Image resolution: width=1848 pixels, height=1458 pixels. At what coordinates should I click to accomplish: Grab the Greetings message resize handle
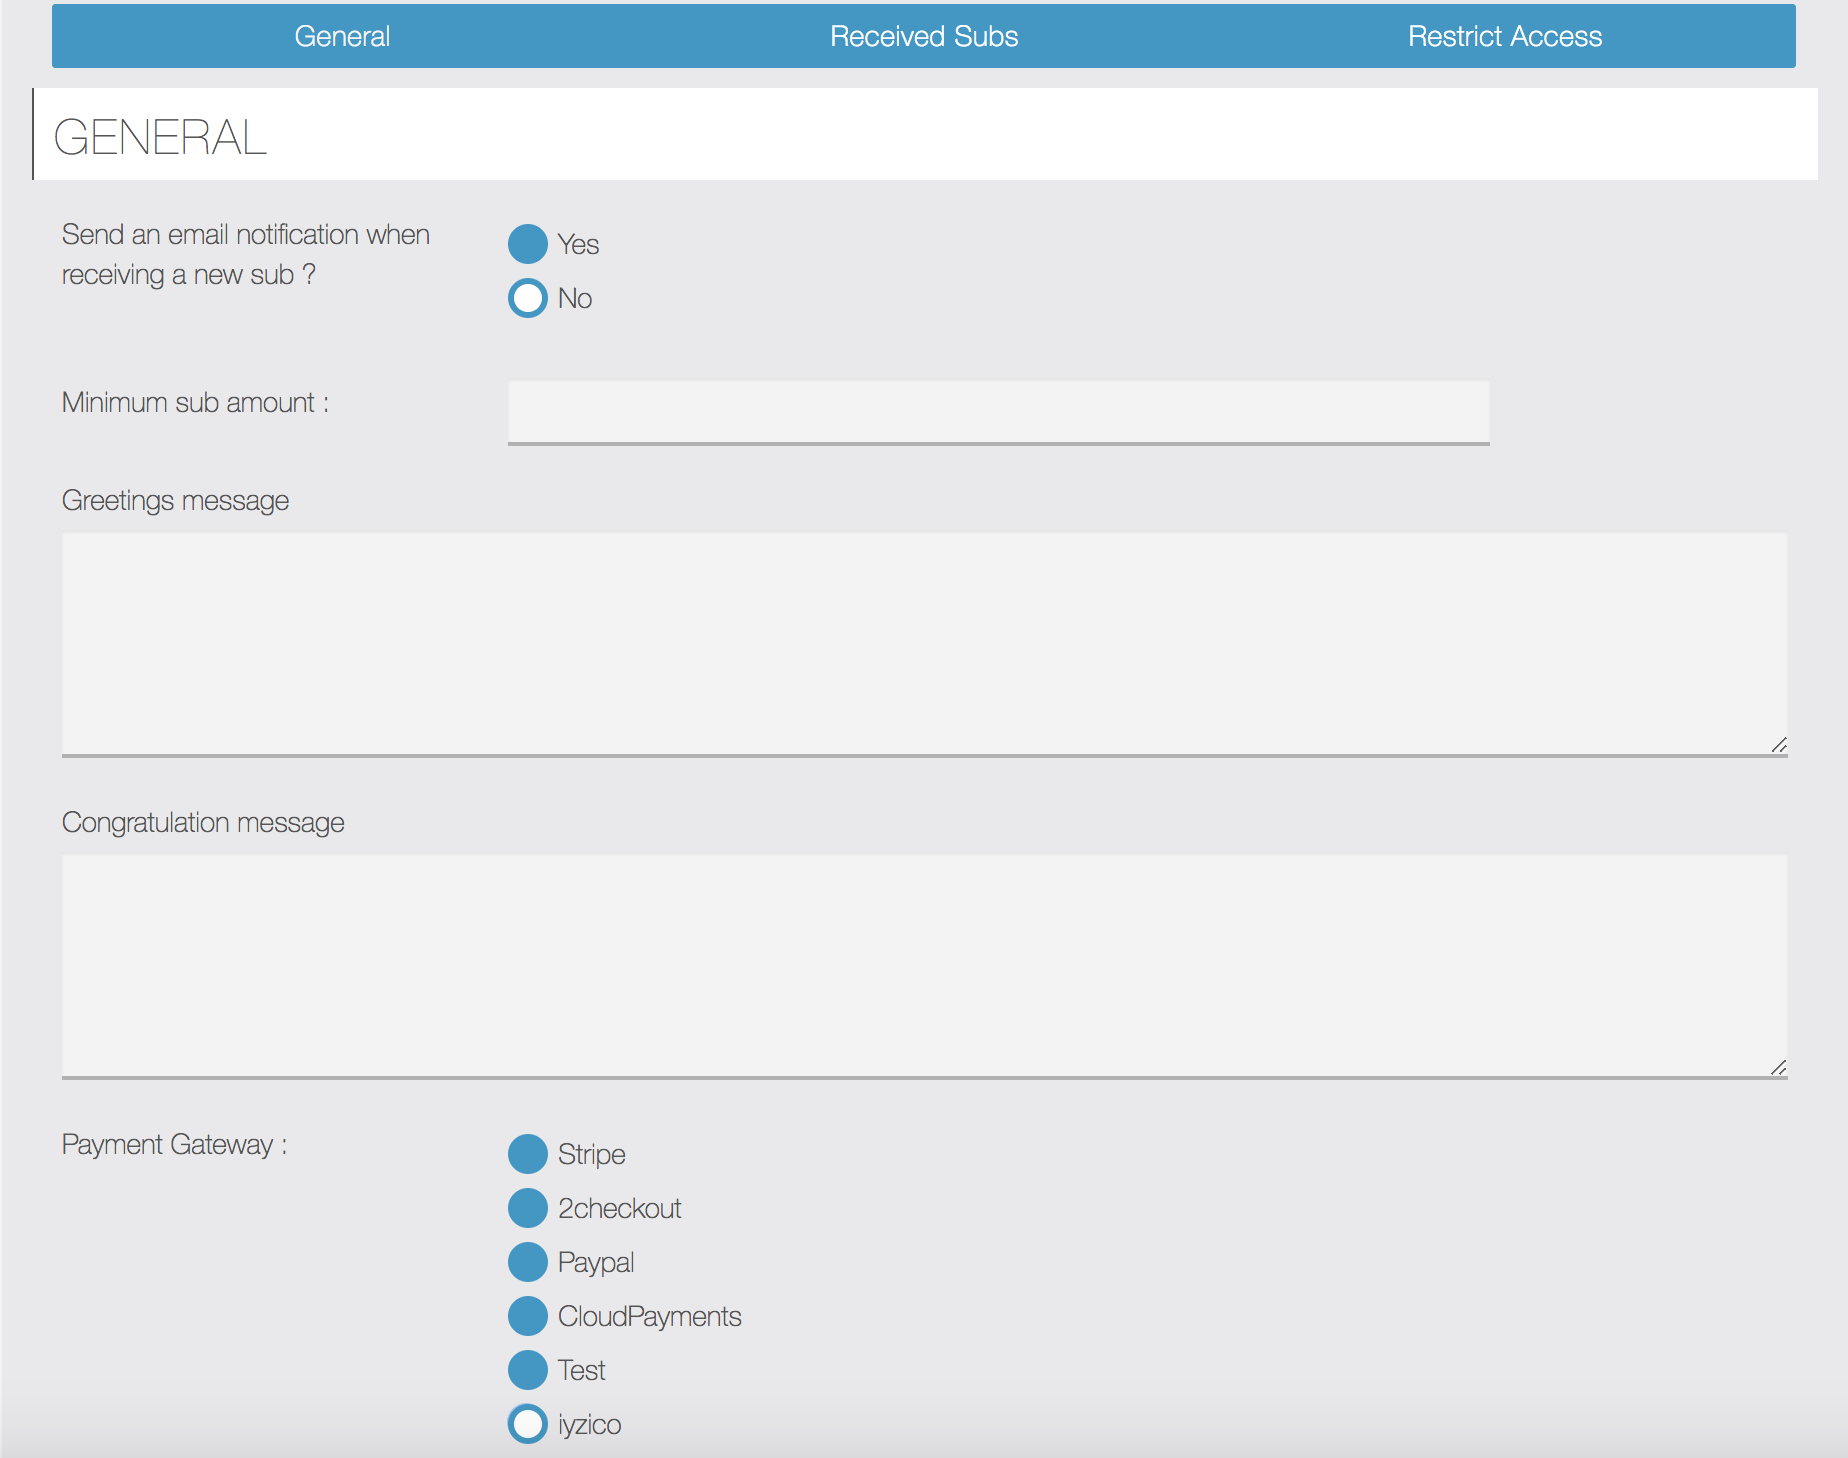[1778, 745]
